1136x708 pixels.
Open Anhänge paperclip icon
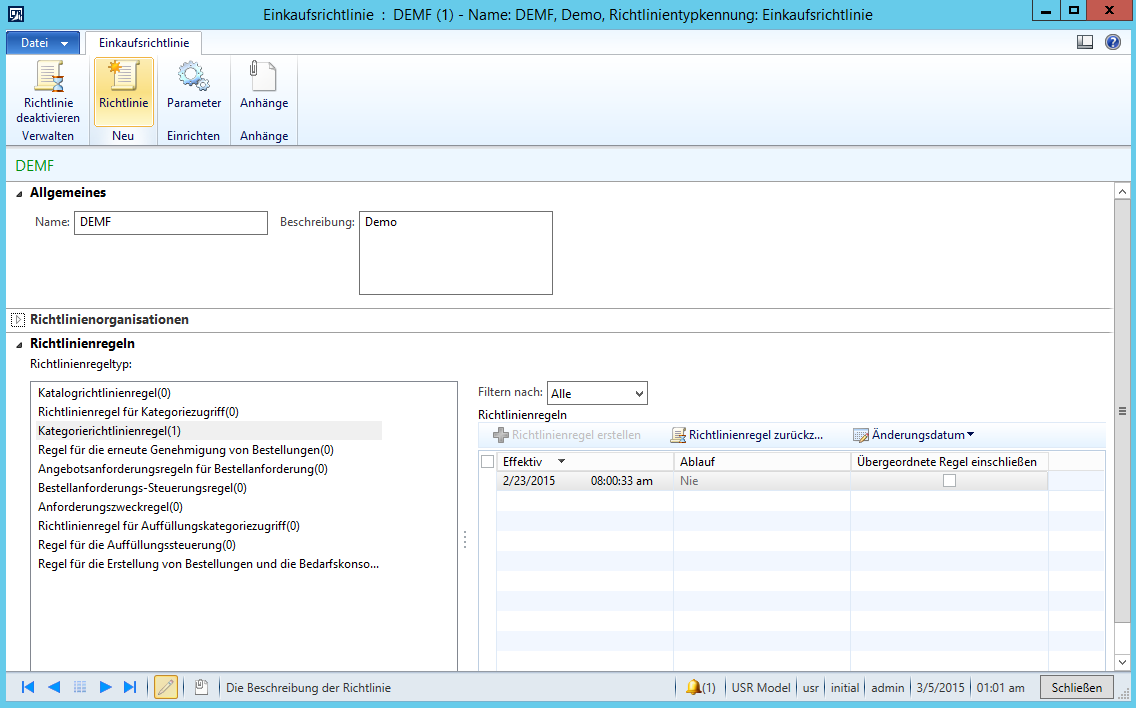263,77
